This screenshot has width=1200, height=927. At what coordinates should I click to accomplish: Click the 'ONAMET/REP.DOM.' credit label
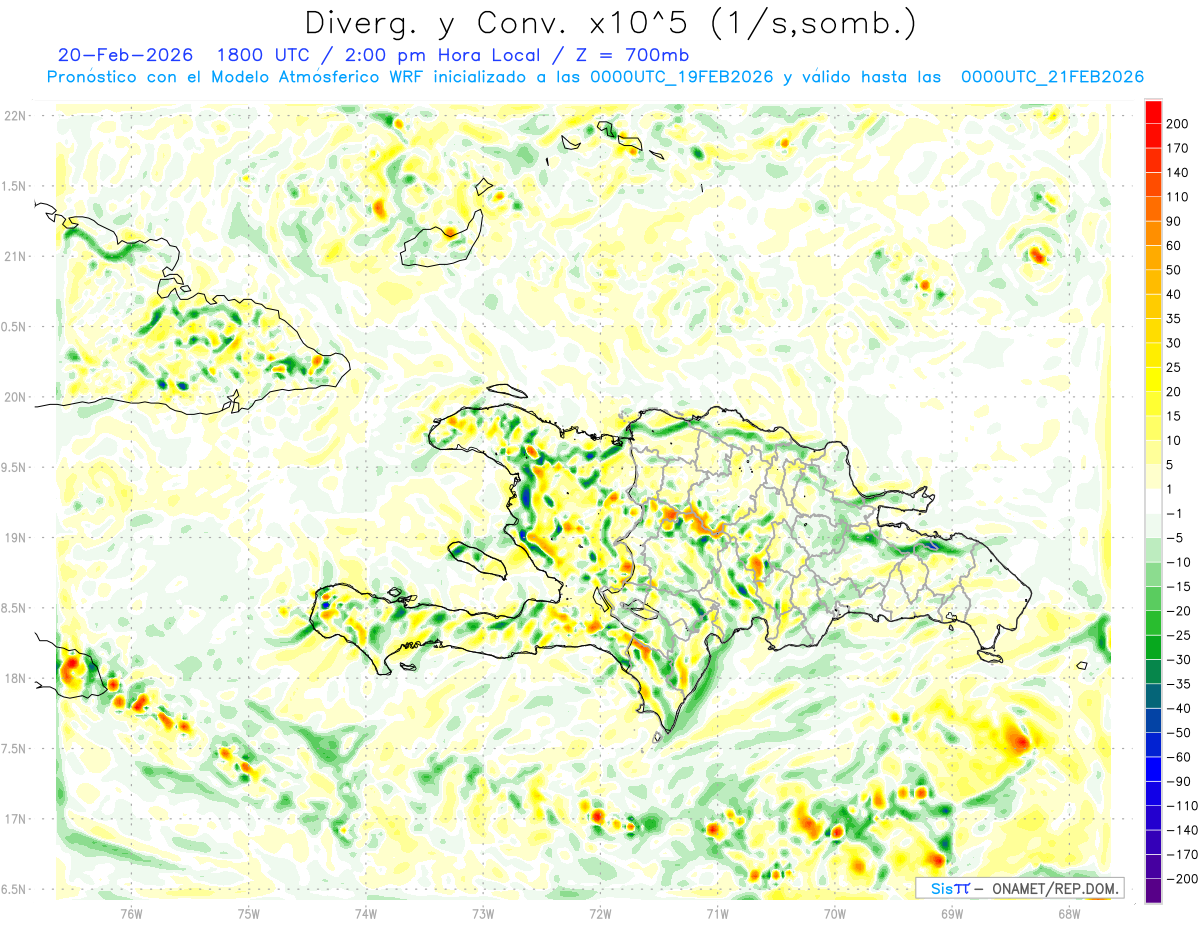[1054, 888]
